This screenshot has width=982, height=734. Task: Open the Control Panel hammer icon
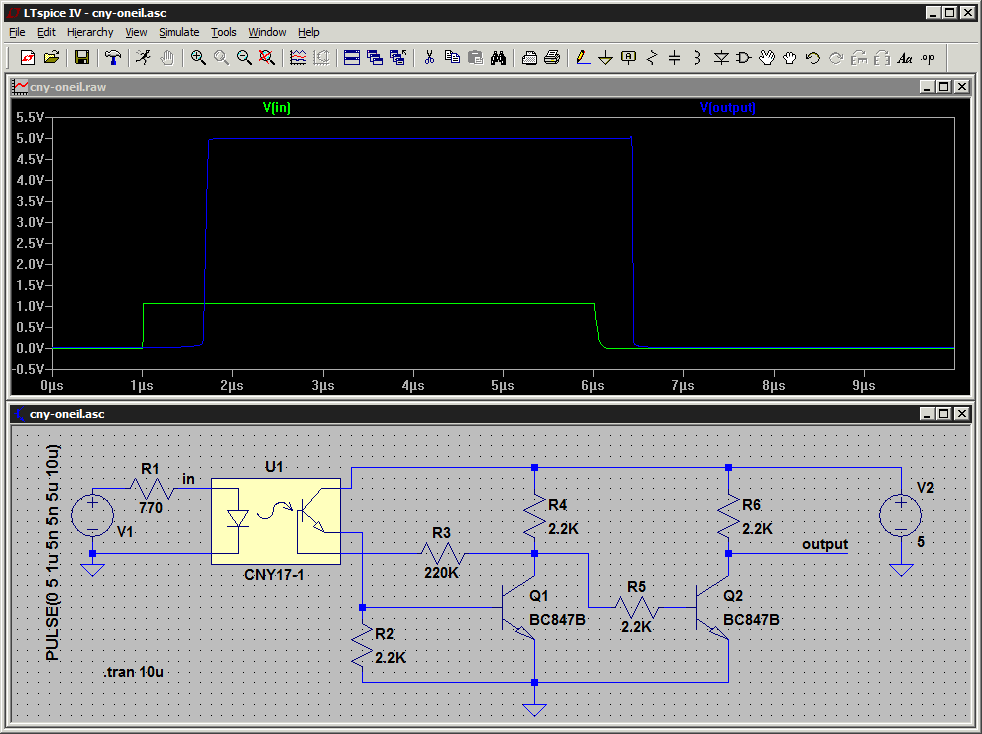[x=113, y=58]
